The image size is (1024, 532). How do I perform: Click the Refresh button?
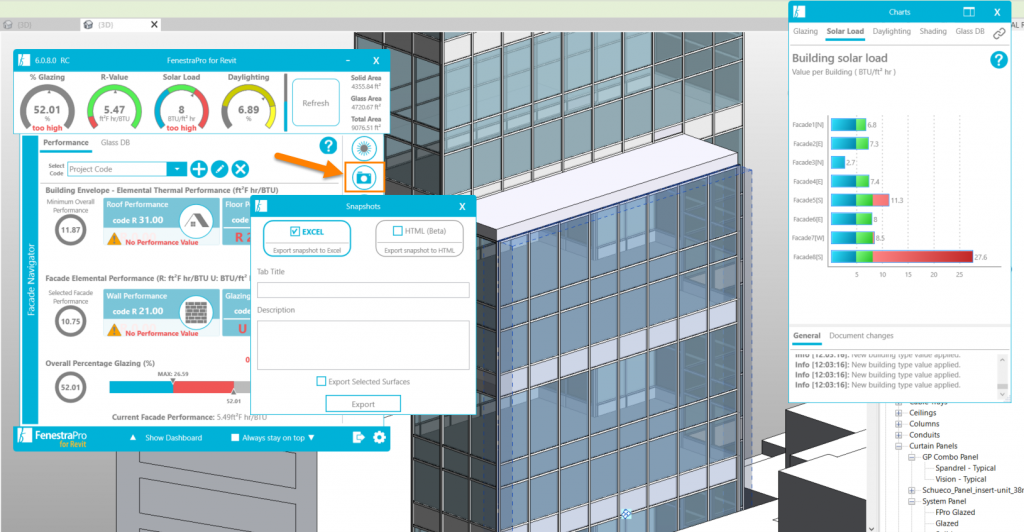315,102
